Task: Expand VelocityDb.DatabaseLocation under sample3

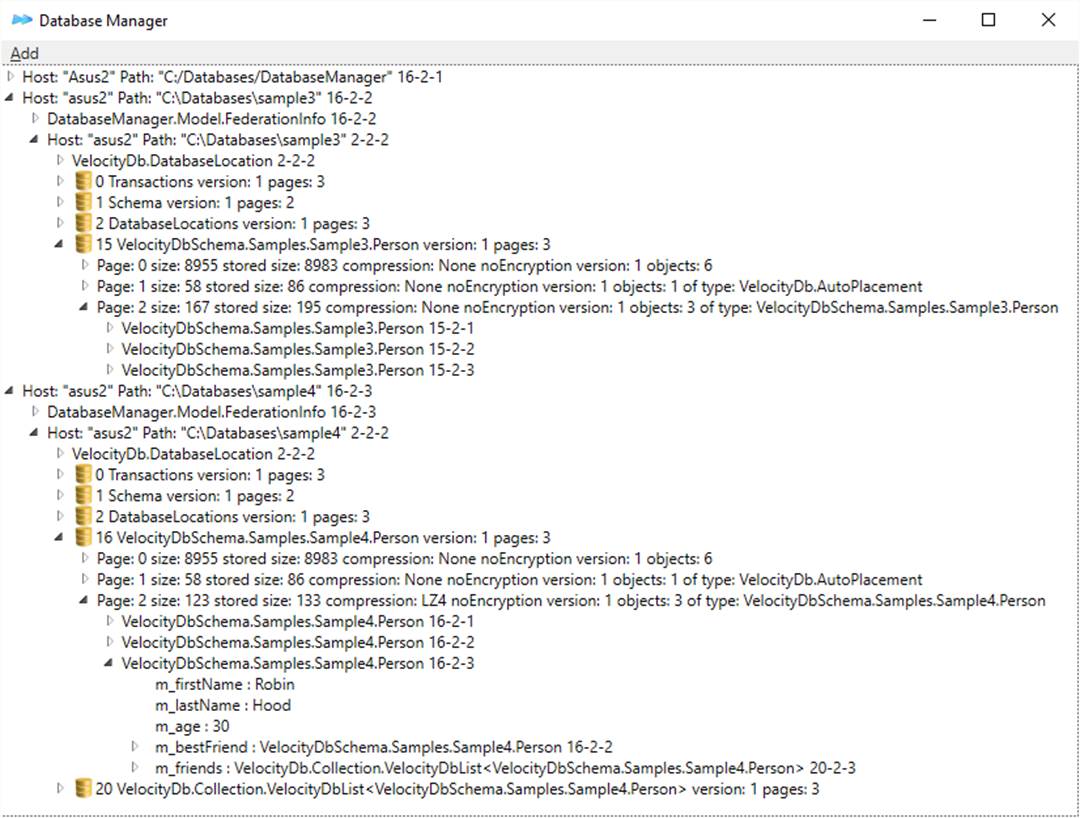Action: pos(60,160)
